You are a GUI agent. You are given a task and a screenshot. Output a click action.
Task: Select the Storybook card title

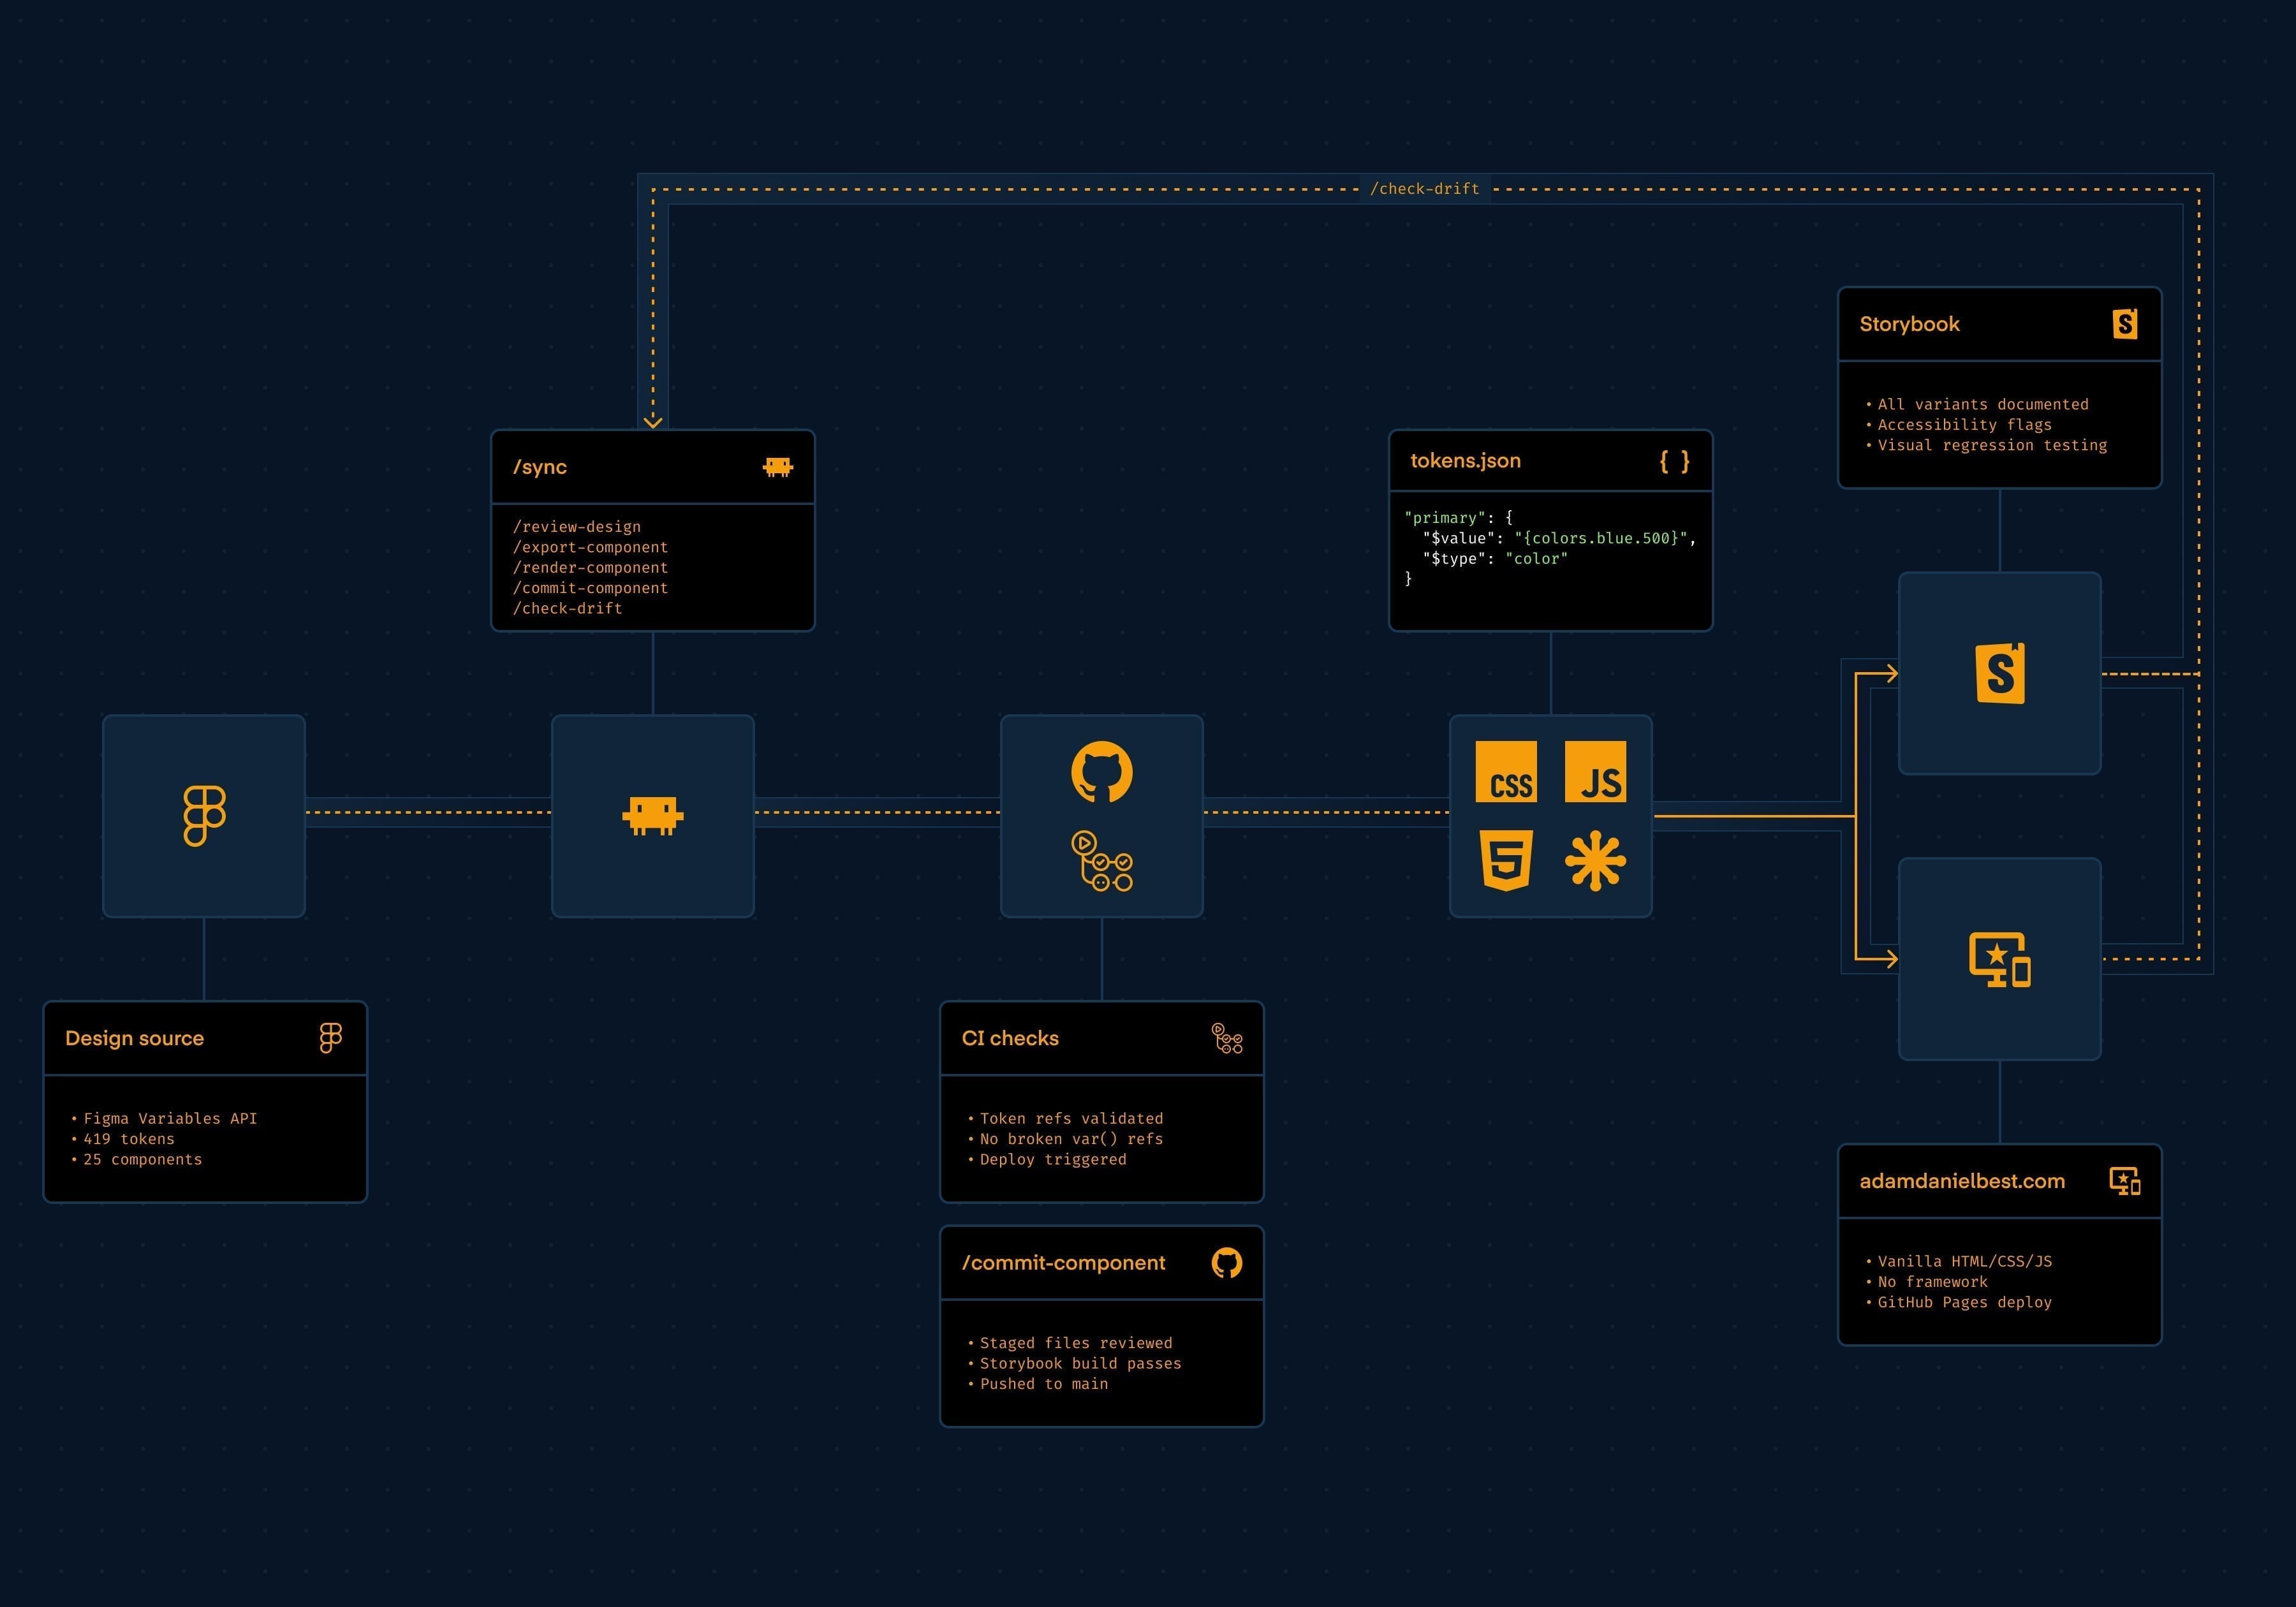(x=1909, y=324)
